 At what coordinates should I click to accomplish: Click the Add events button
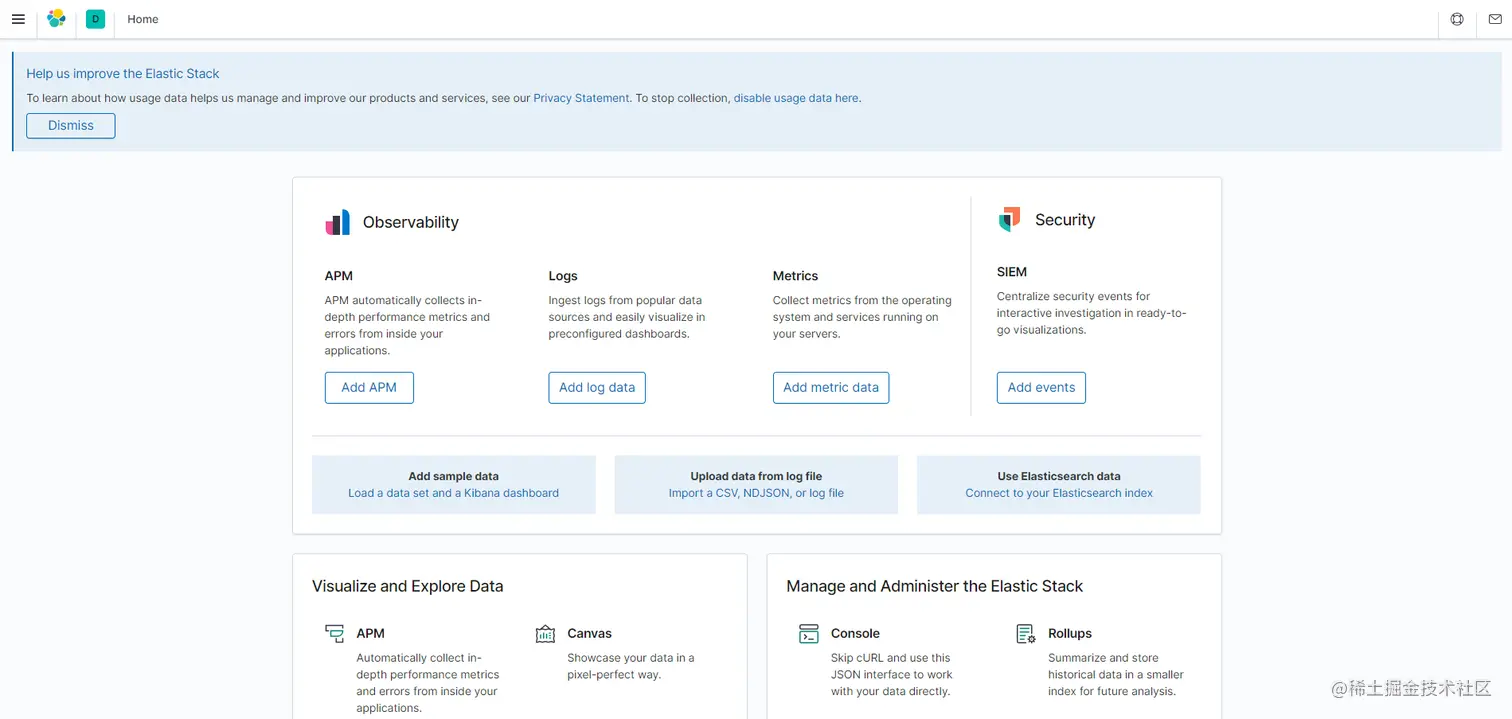coord(1041,388)
